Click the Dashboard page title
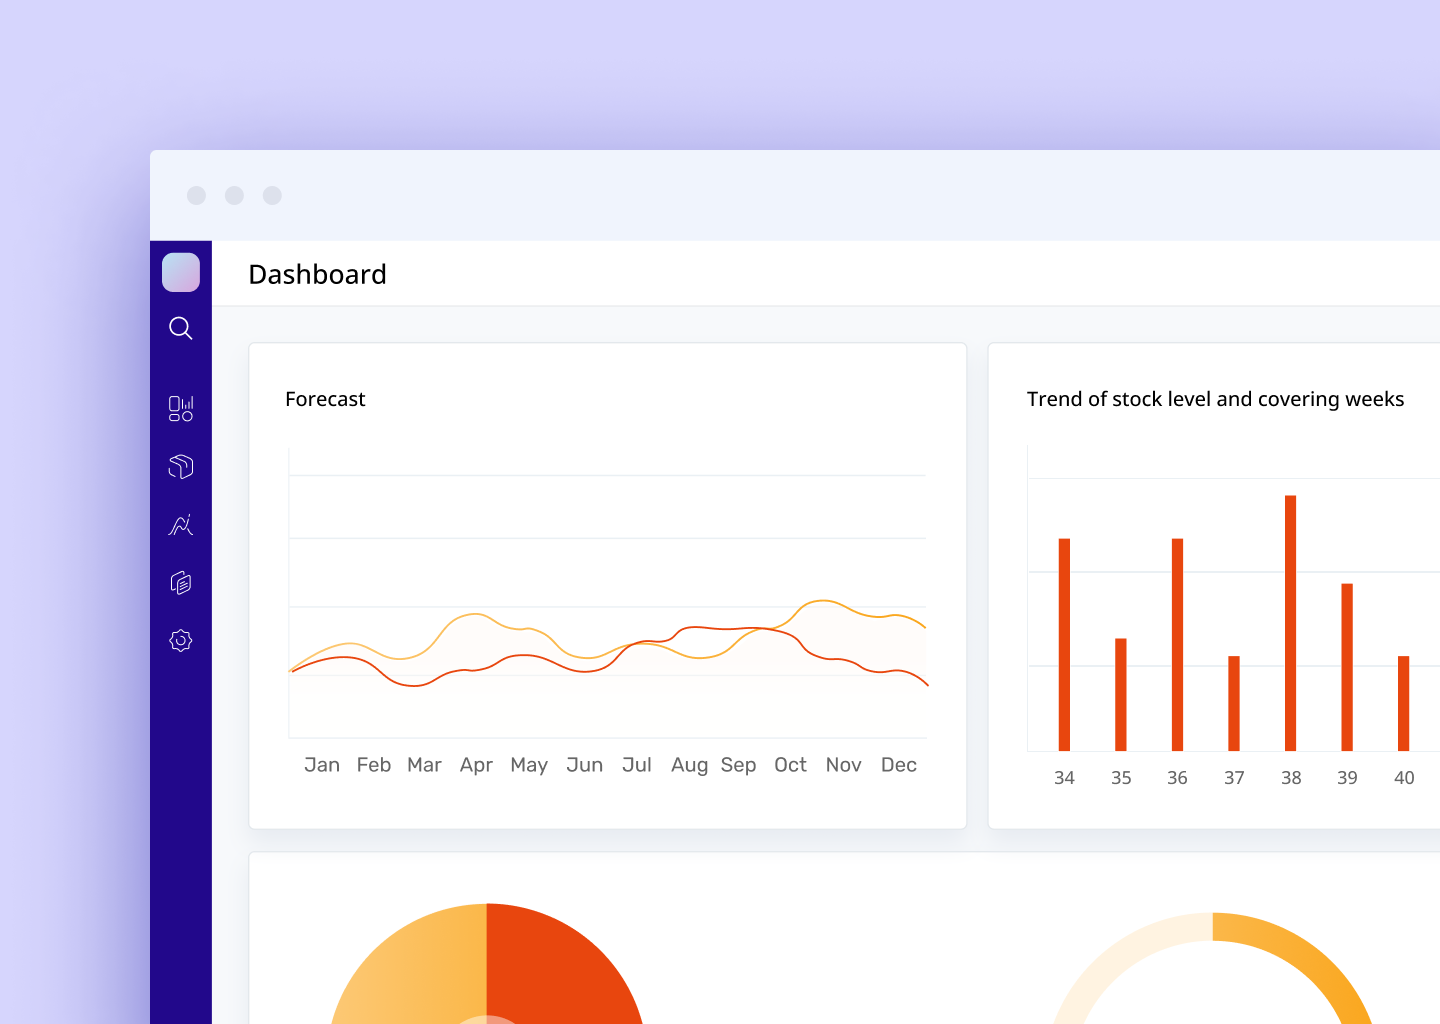Image resolution: width=1440 pixels, height=1024 pixels. point(317,274)
